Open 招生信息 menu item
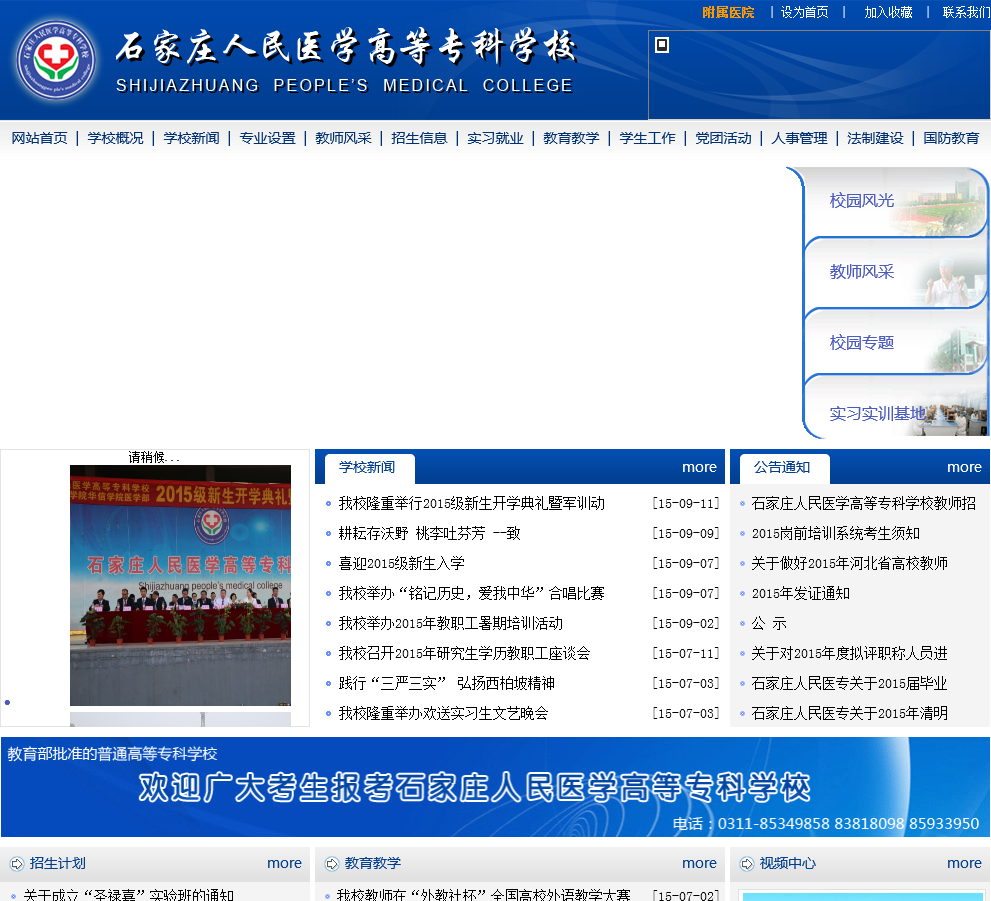Viewport: 991px width, 901px height. click(x=419, y=138)
